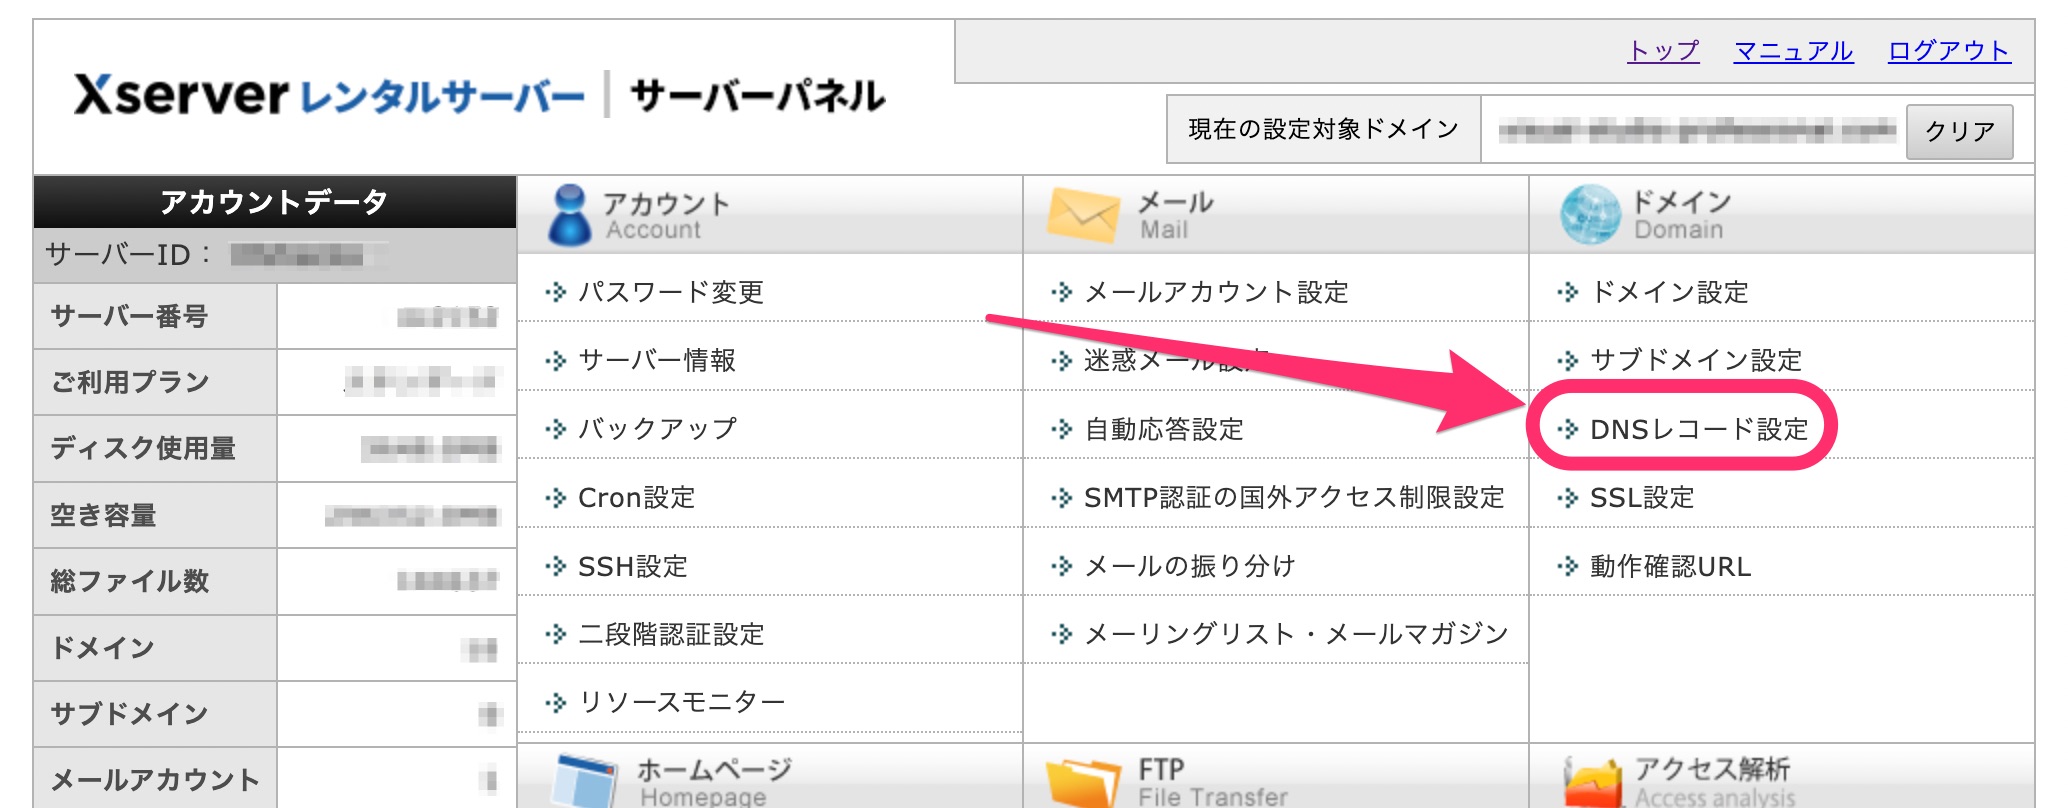The height and width of the screenshot is (808, 2068).
Task: Click the arrow bullet beside リソースモニター
Action: pyautogui.click(x=555, y=703)
